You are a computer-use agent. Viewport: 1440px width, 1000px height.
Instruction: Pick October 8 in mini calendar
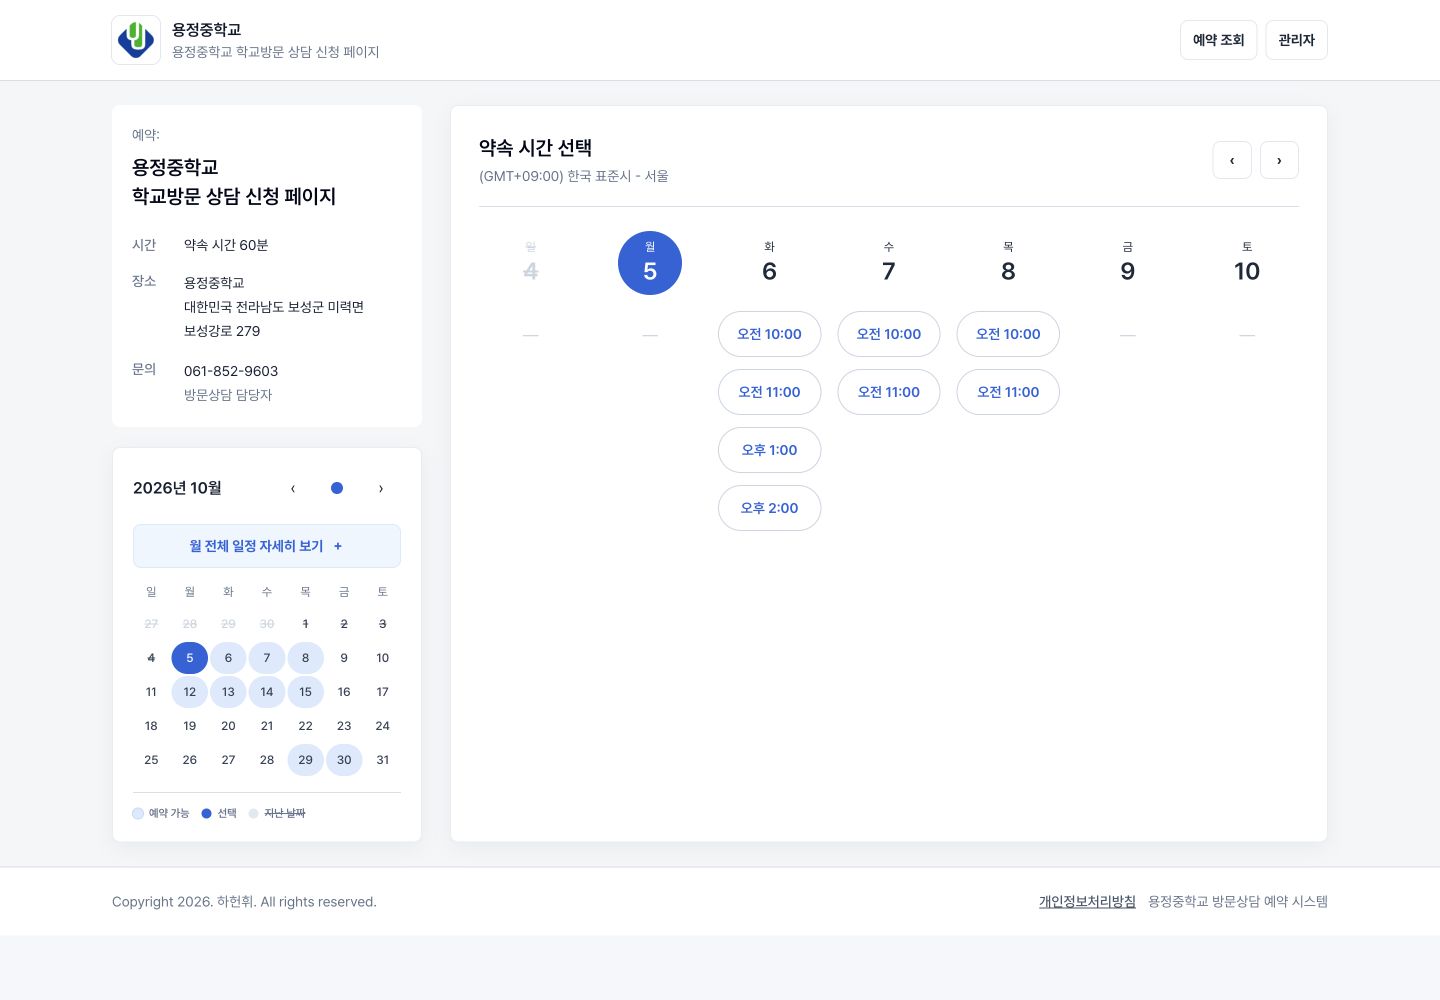305,658
